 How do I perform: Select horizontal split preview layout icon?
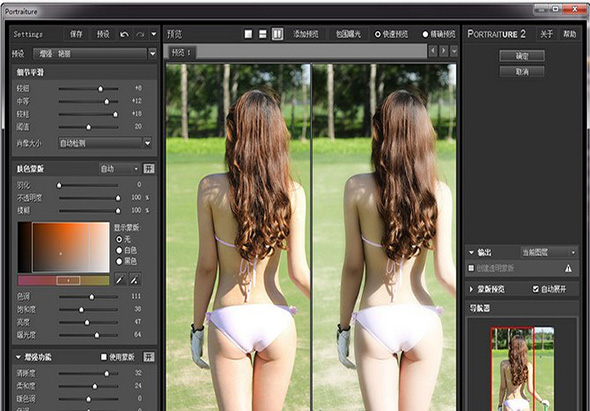coord(263,34)
